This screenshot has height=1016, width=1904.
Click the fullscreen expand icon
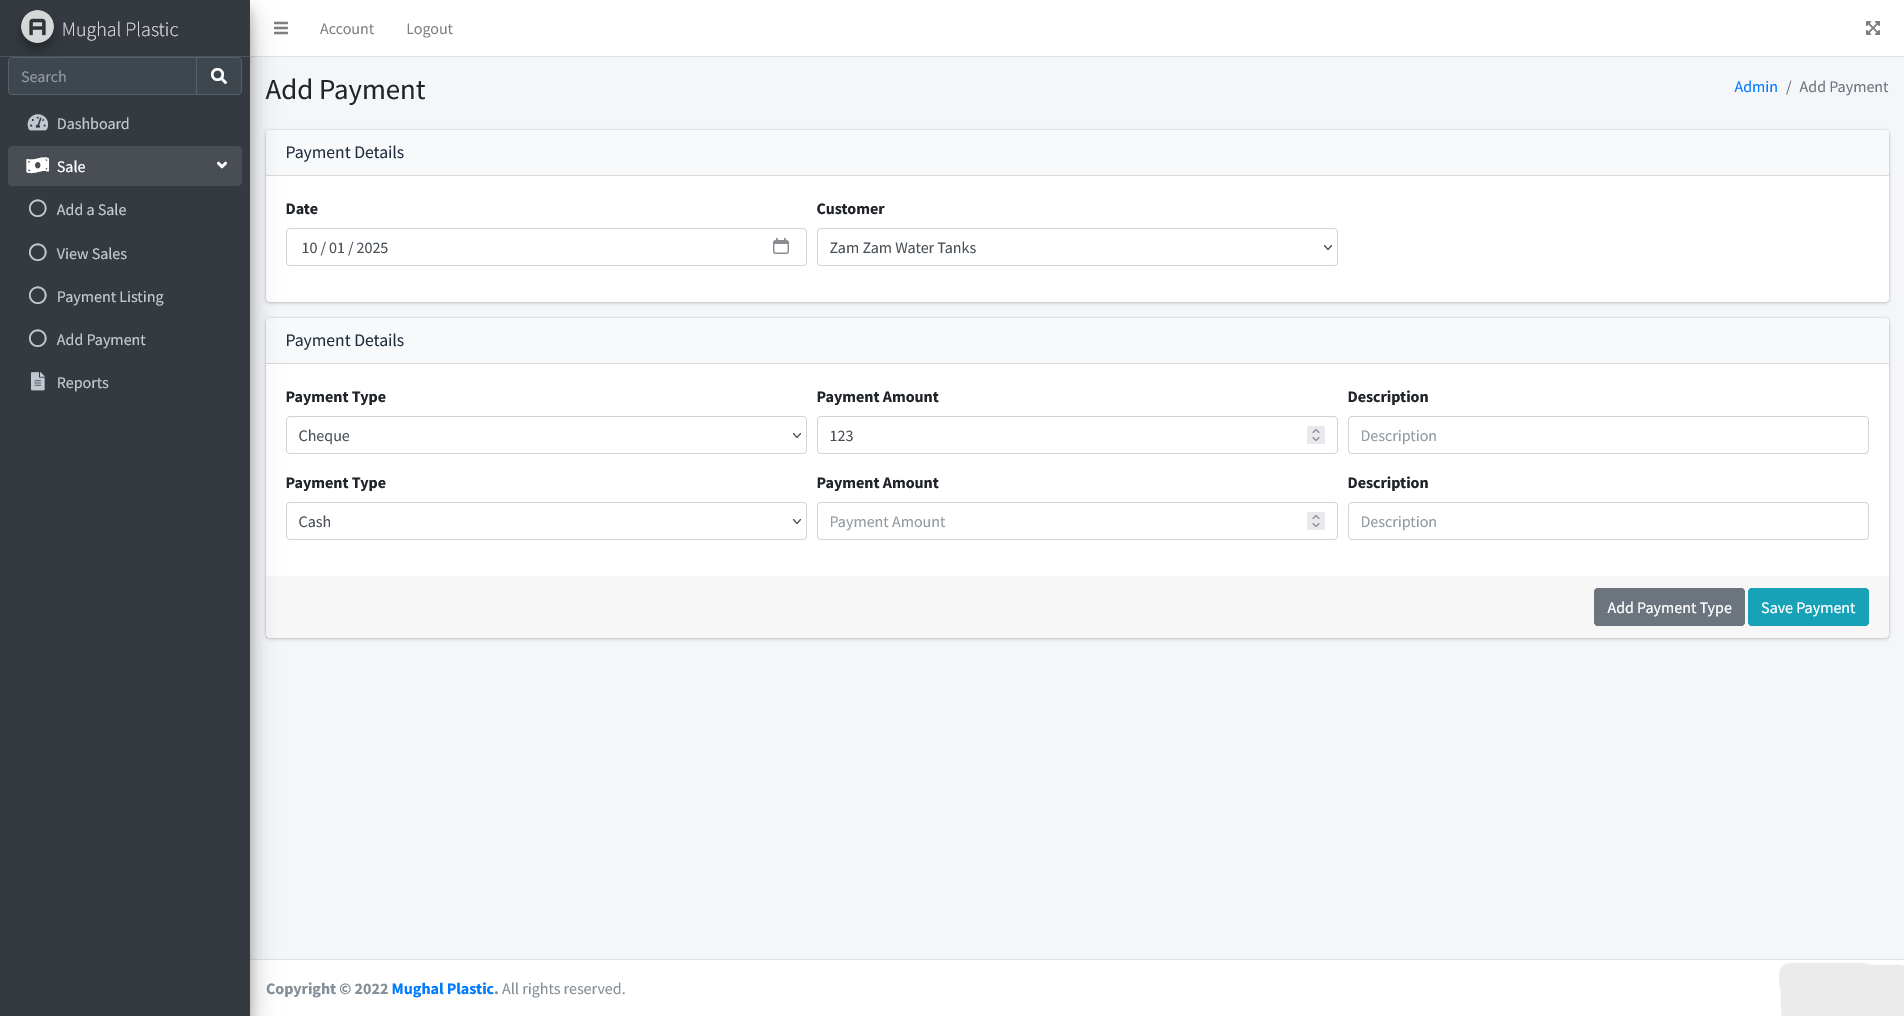pyautogui.click(x=1872, y=29)
